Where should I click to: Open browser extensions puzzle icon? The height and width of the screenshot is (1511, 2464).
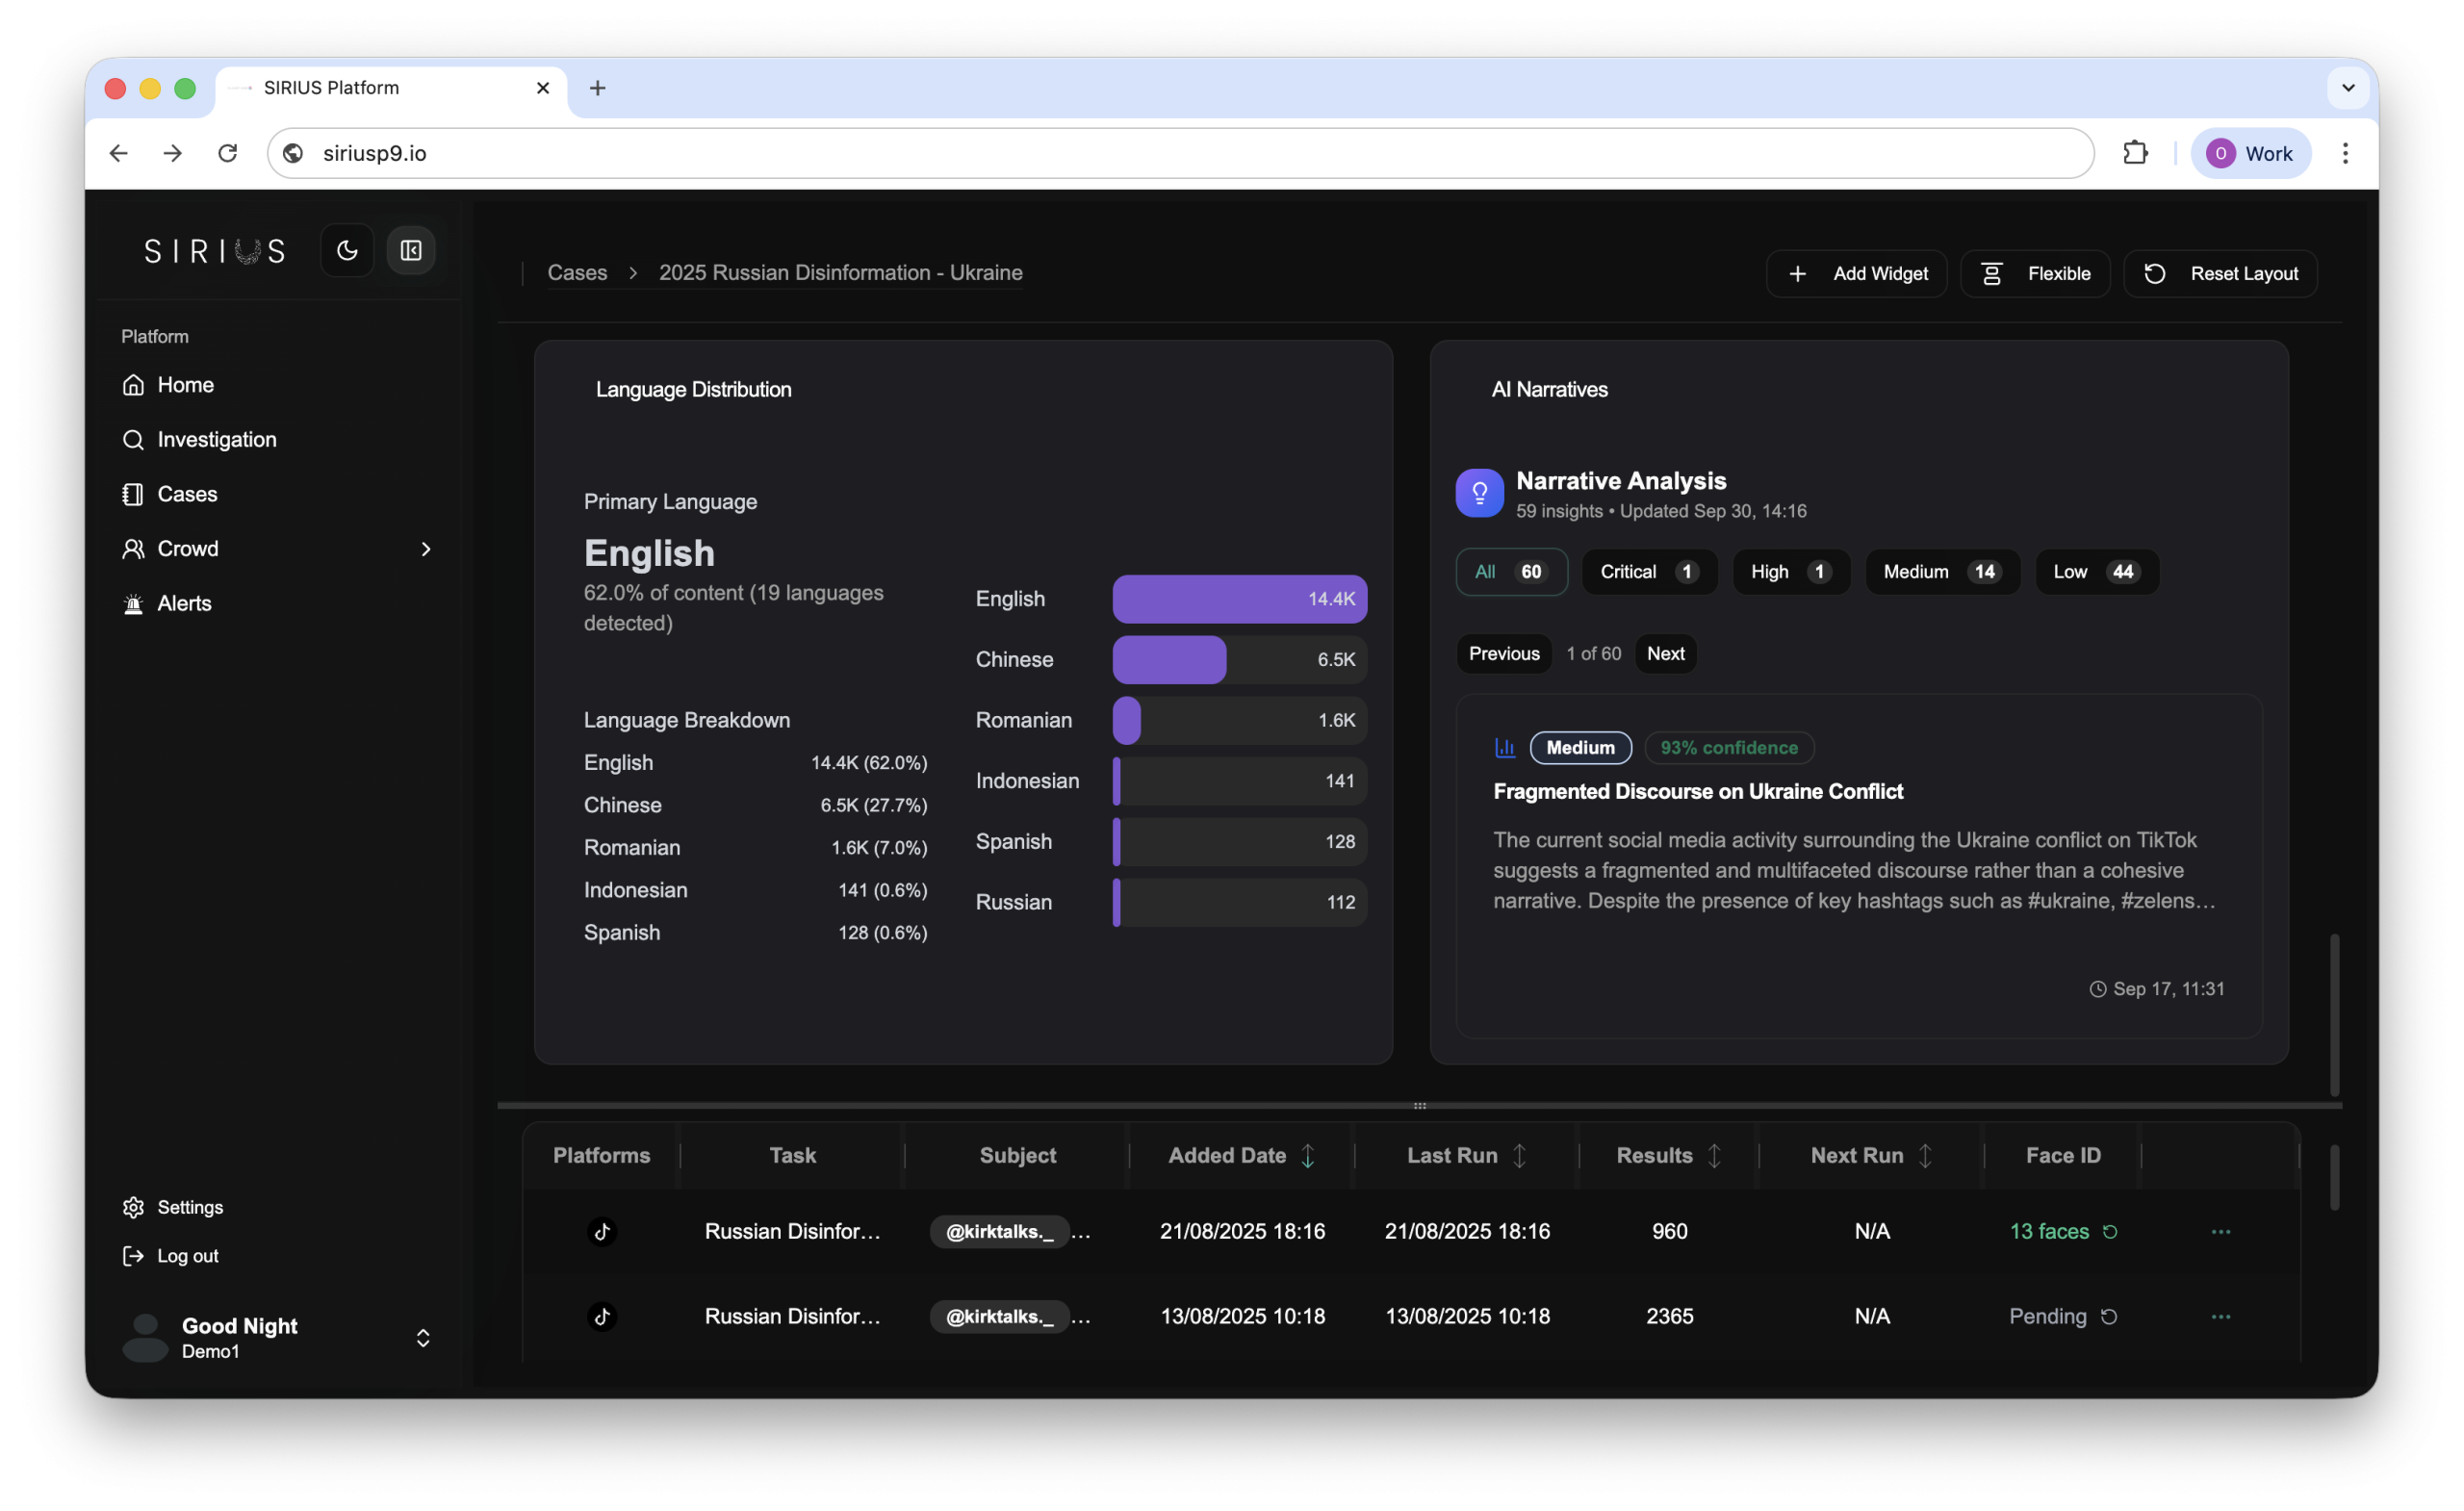[2135, 153]
